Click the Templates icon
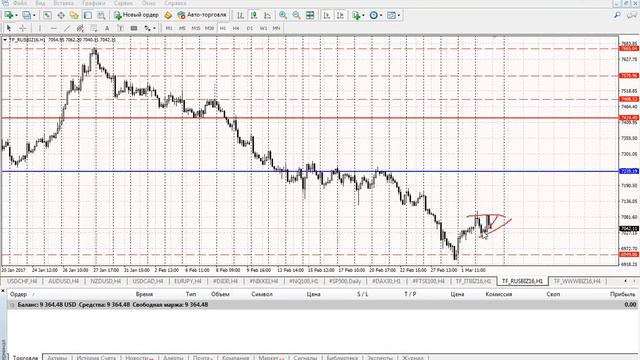640x360 pixels. [391, 16]
